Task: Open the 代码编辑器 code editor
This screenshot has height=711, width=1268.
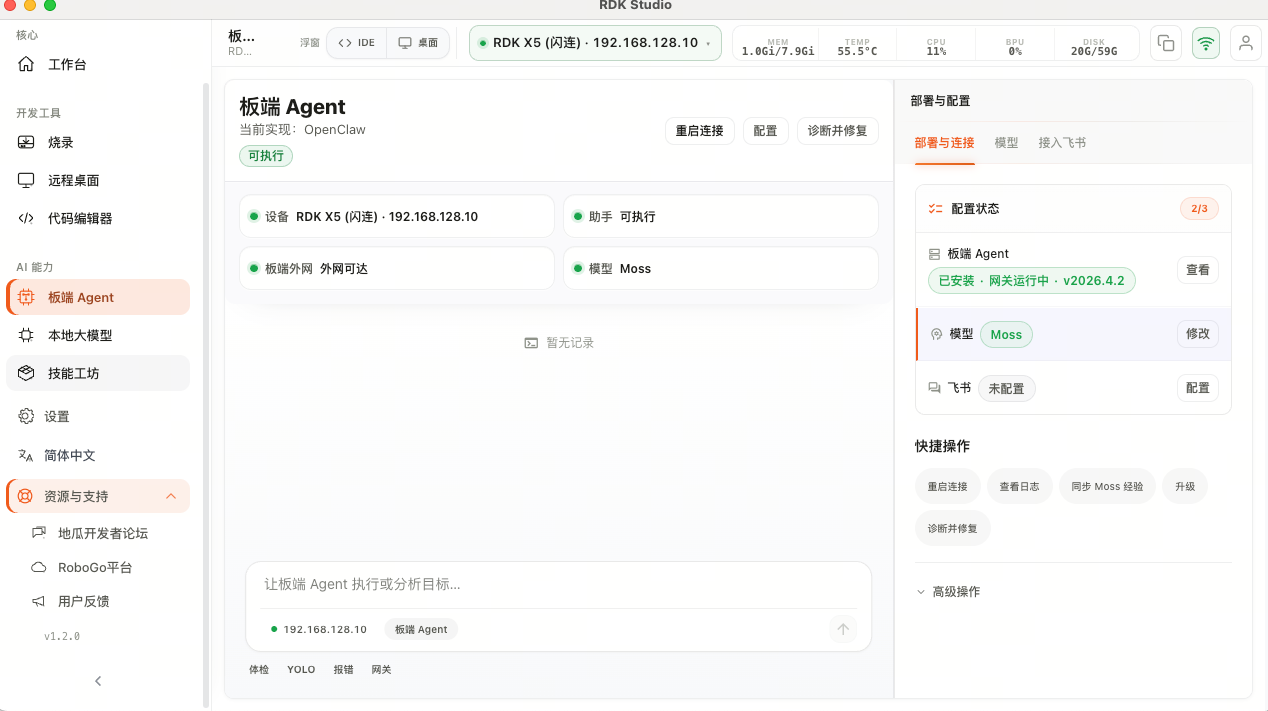Action: coord(98,218)
